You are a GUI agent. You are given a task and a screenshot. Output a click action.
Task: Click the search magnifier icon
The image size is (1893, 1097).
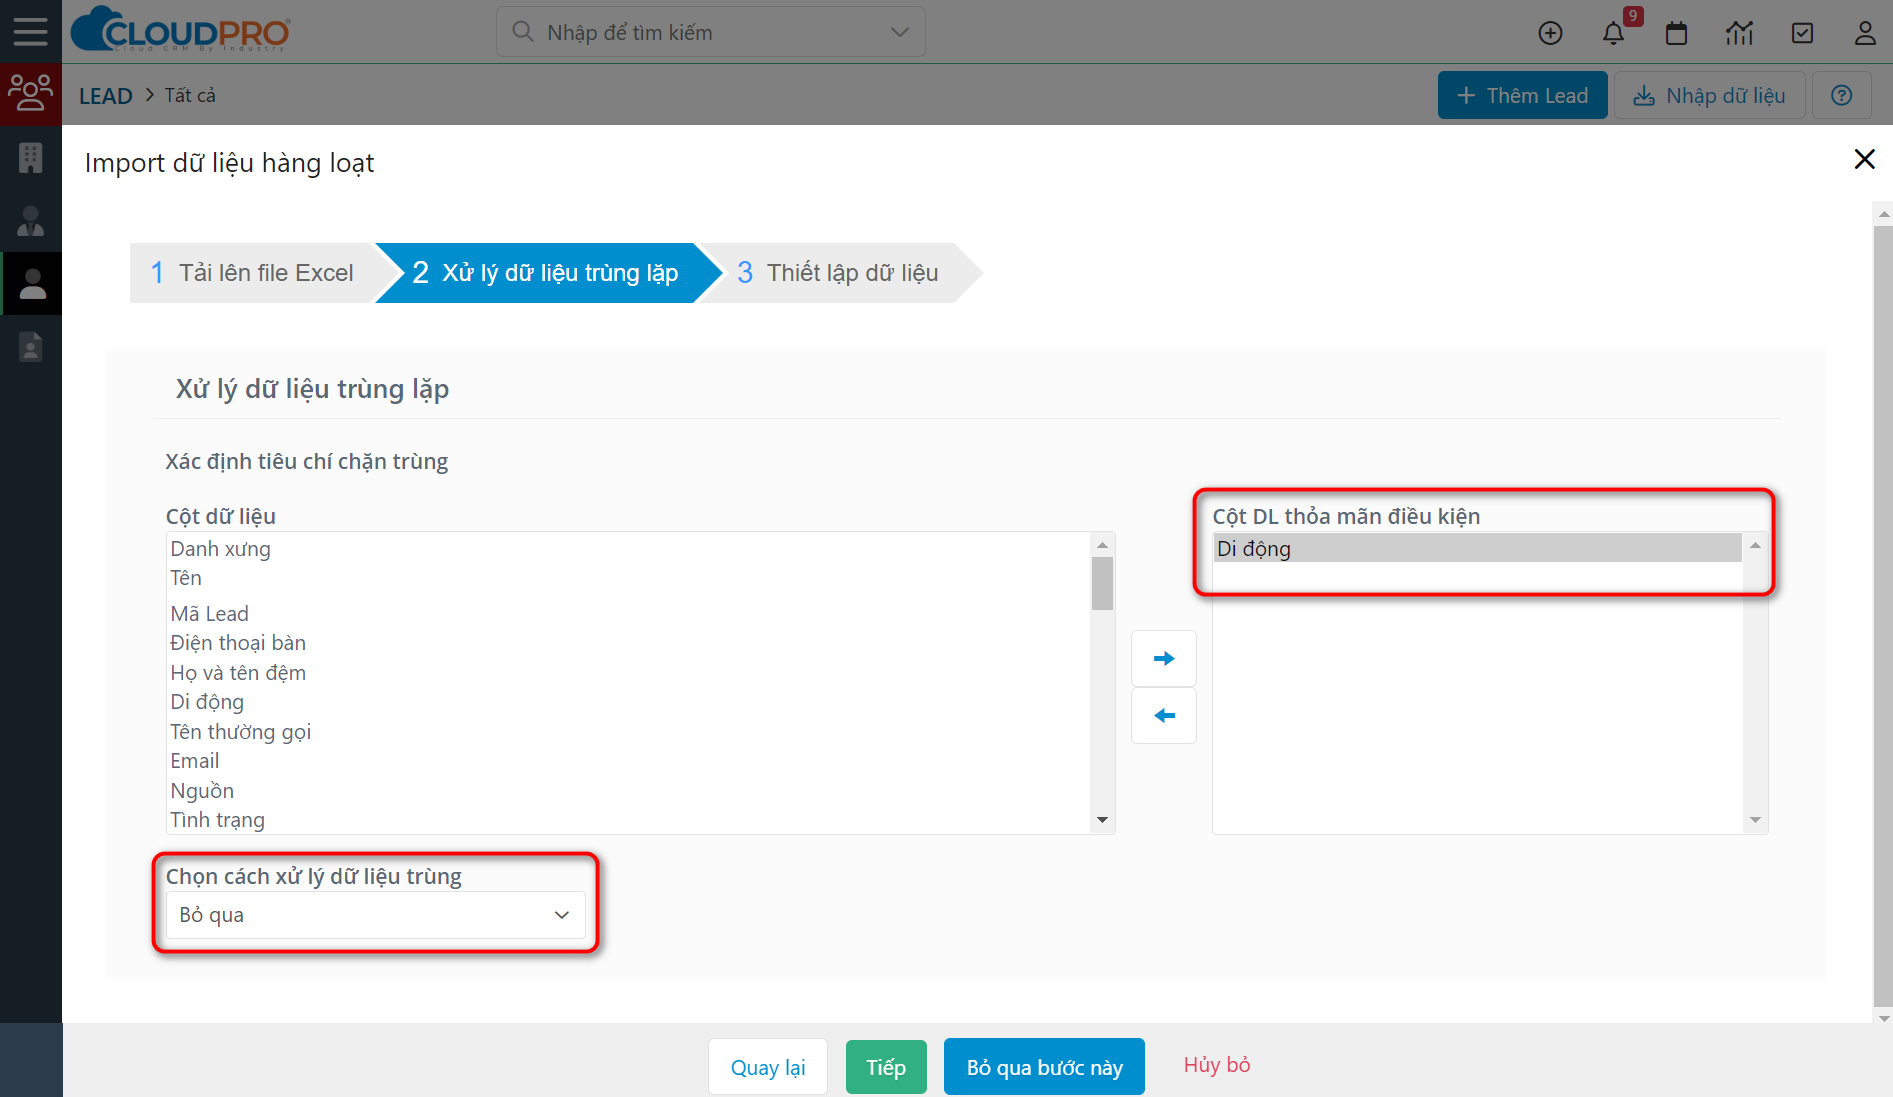click(x=522, y=32)
